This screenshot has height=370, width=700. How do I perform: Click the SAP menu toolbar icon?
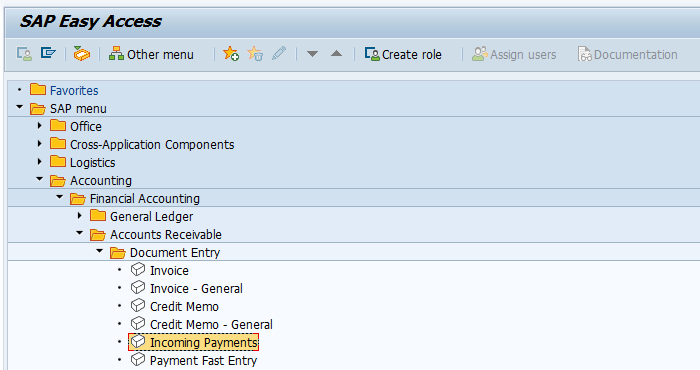pyautogui.click(x=48, y=54)
